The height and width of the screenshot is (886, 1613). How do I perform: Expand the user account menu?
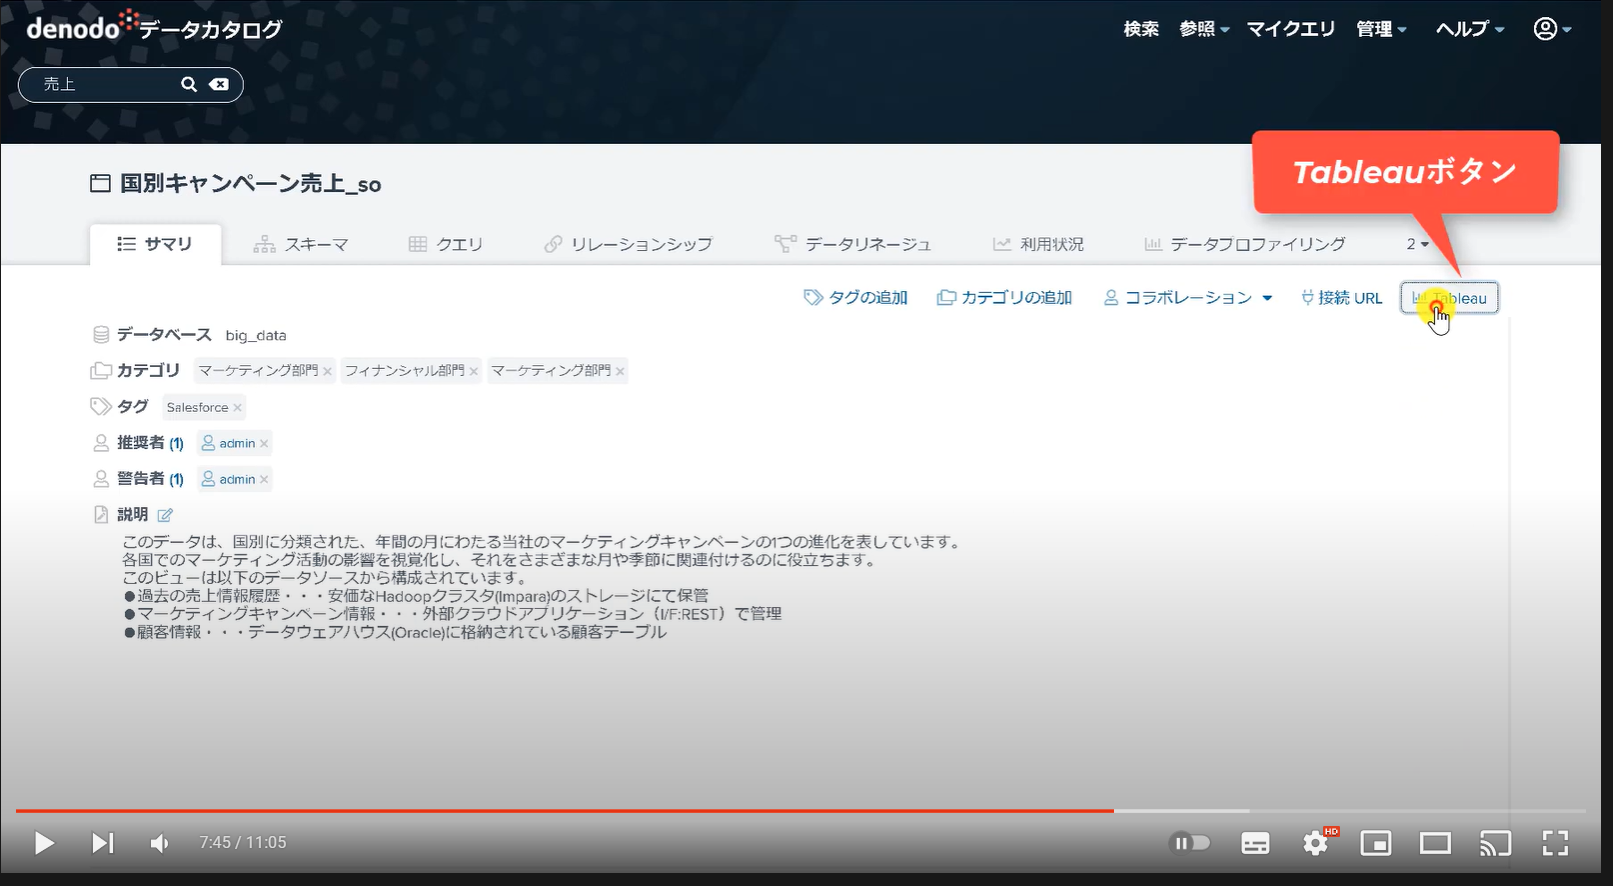(x=1552, y=29)
